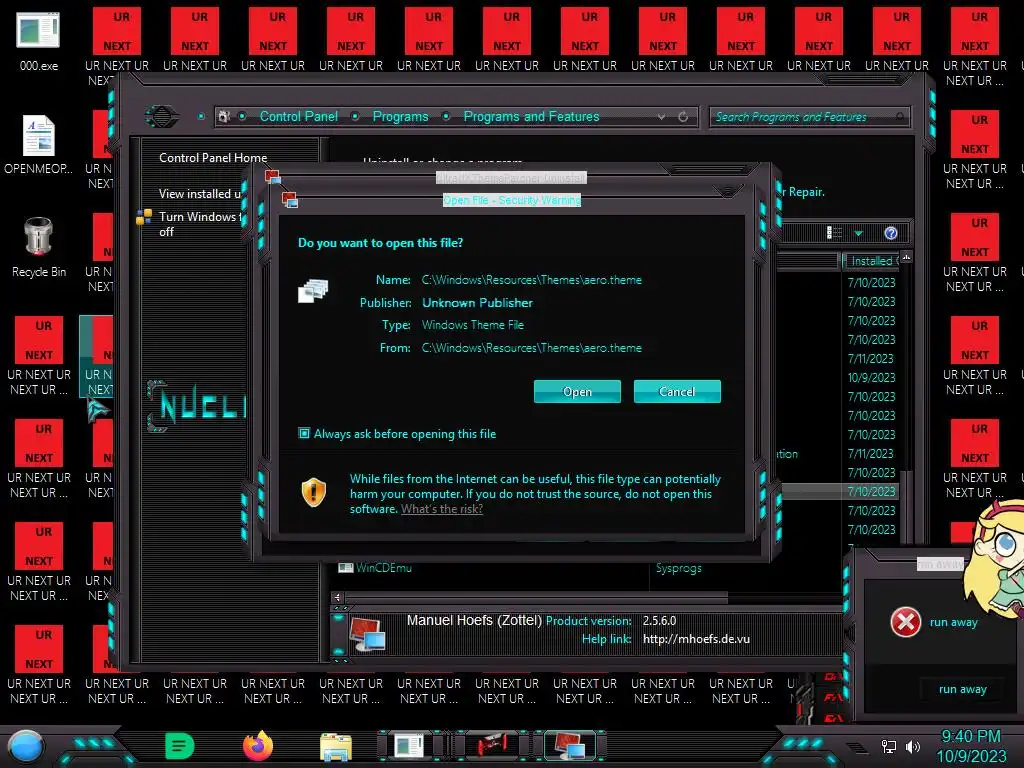Open the clock and date flyout
The width and height of the screenshot is (1024, 768).
(971, 746)
